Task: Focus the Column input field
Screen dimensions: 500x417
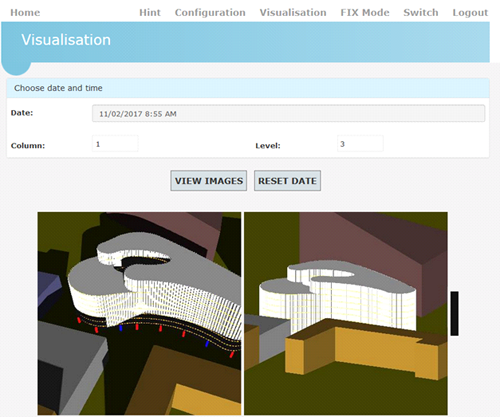Action: 115,144
